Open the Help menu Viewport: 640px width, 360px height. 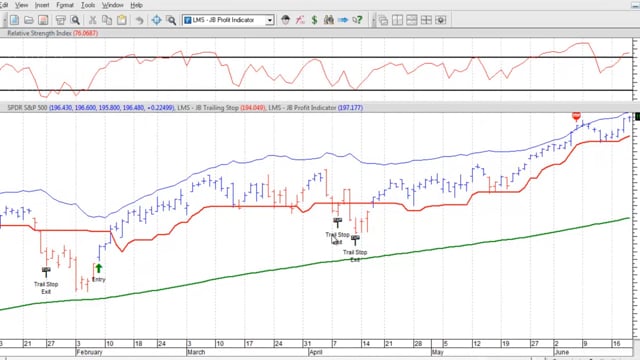[136, 5]
